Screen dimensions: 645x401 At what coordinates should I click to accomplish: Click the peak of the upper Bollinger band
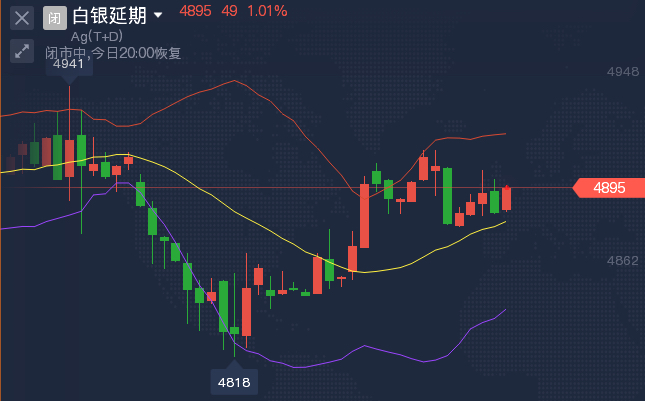tap(234, 81)
